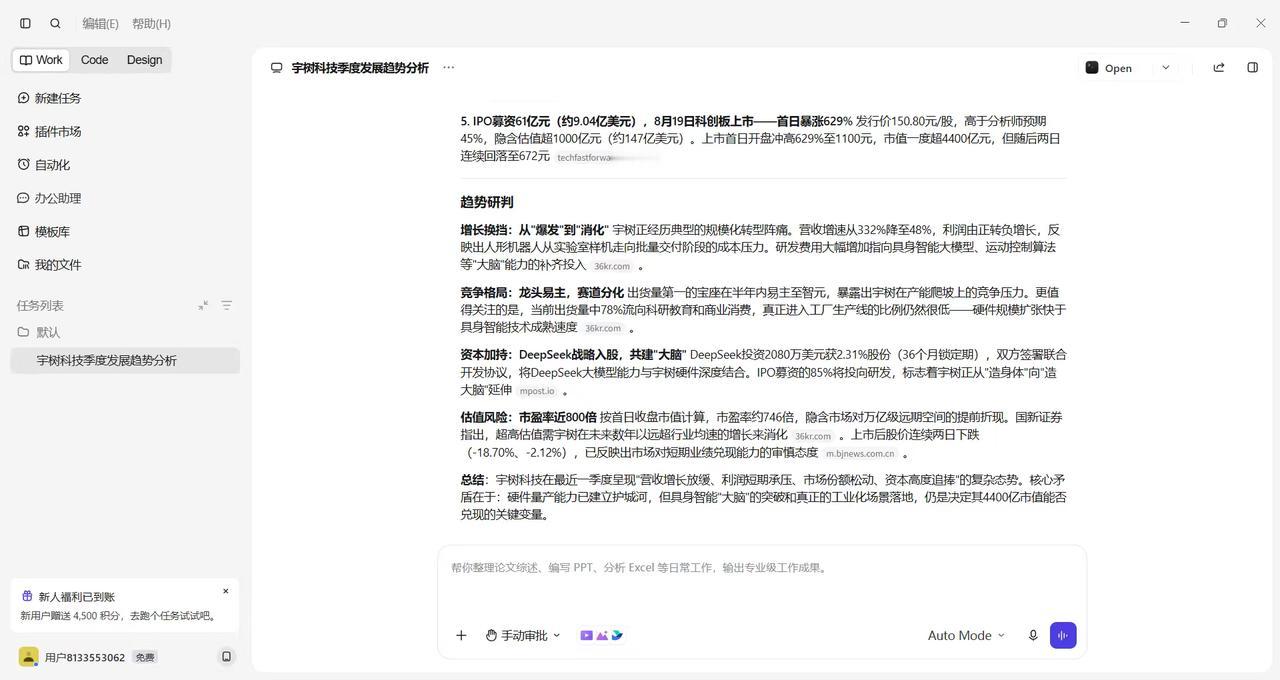Click the monitor icon before the conversation title

click(277, 68)
